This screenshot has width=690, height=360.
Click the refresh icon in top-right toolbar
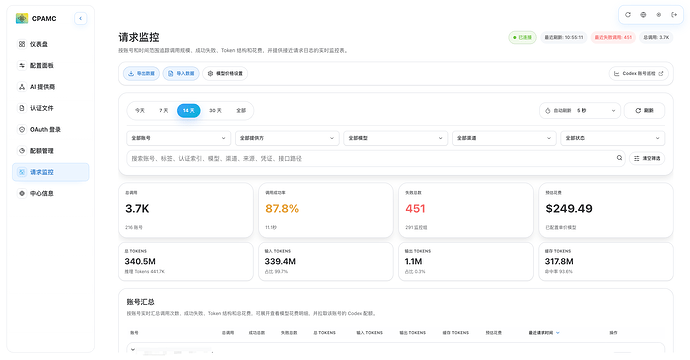[x=628, y=15]
